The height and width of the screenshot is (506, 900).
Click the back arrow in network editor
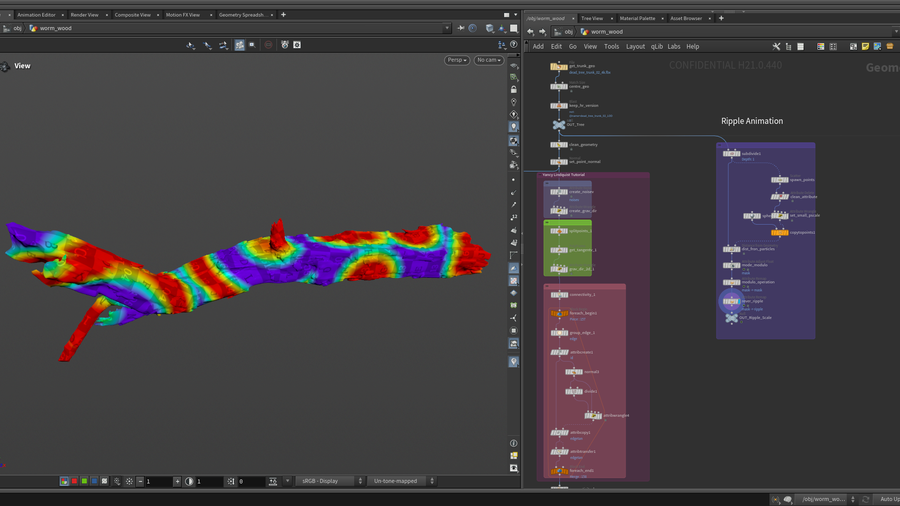pos(530,31)
